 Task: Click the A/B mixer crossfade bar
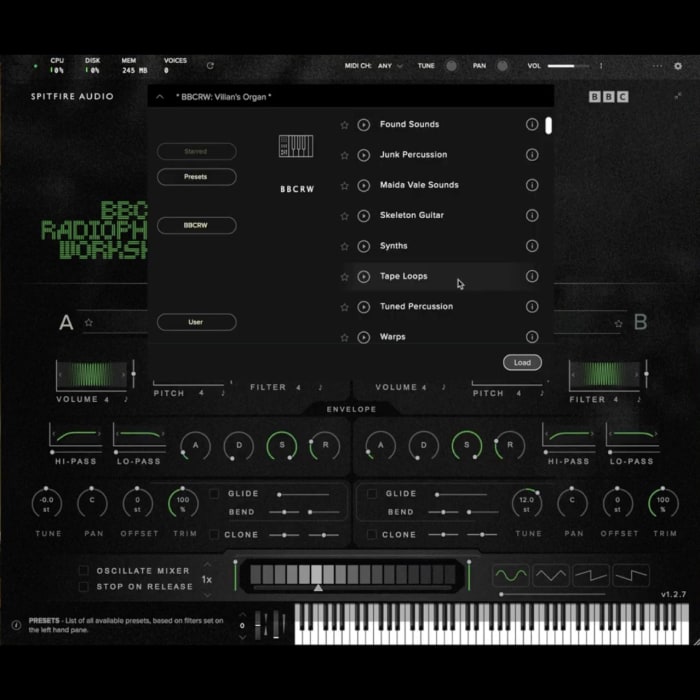(352, 575)
